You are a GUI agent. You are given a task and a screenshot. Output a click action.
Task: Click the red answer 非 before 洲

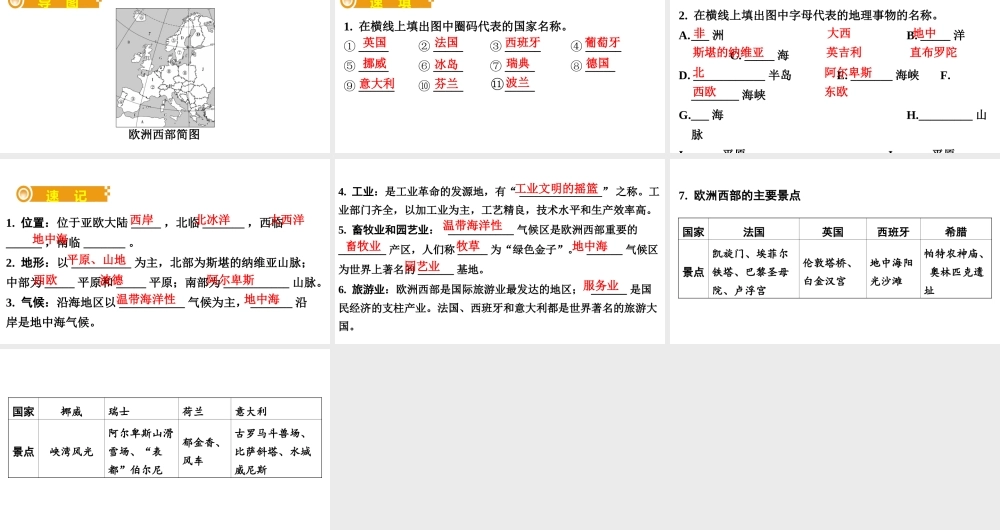click(x=700, y=33)
